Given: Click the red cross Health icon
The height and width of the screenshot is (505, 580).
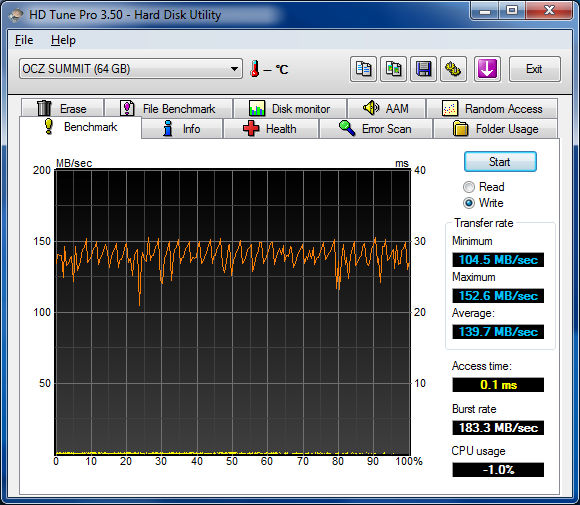Looking at the screenshot, I should tap(251, 128).
